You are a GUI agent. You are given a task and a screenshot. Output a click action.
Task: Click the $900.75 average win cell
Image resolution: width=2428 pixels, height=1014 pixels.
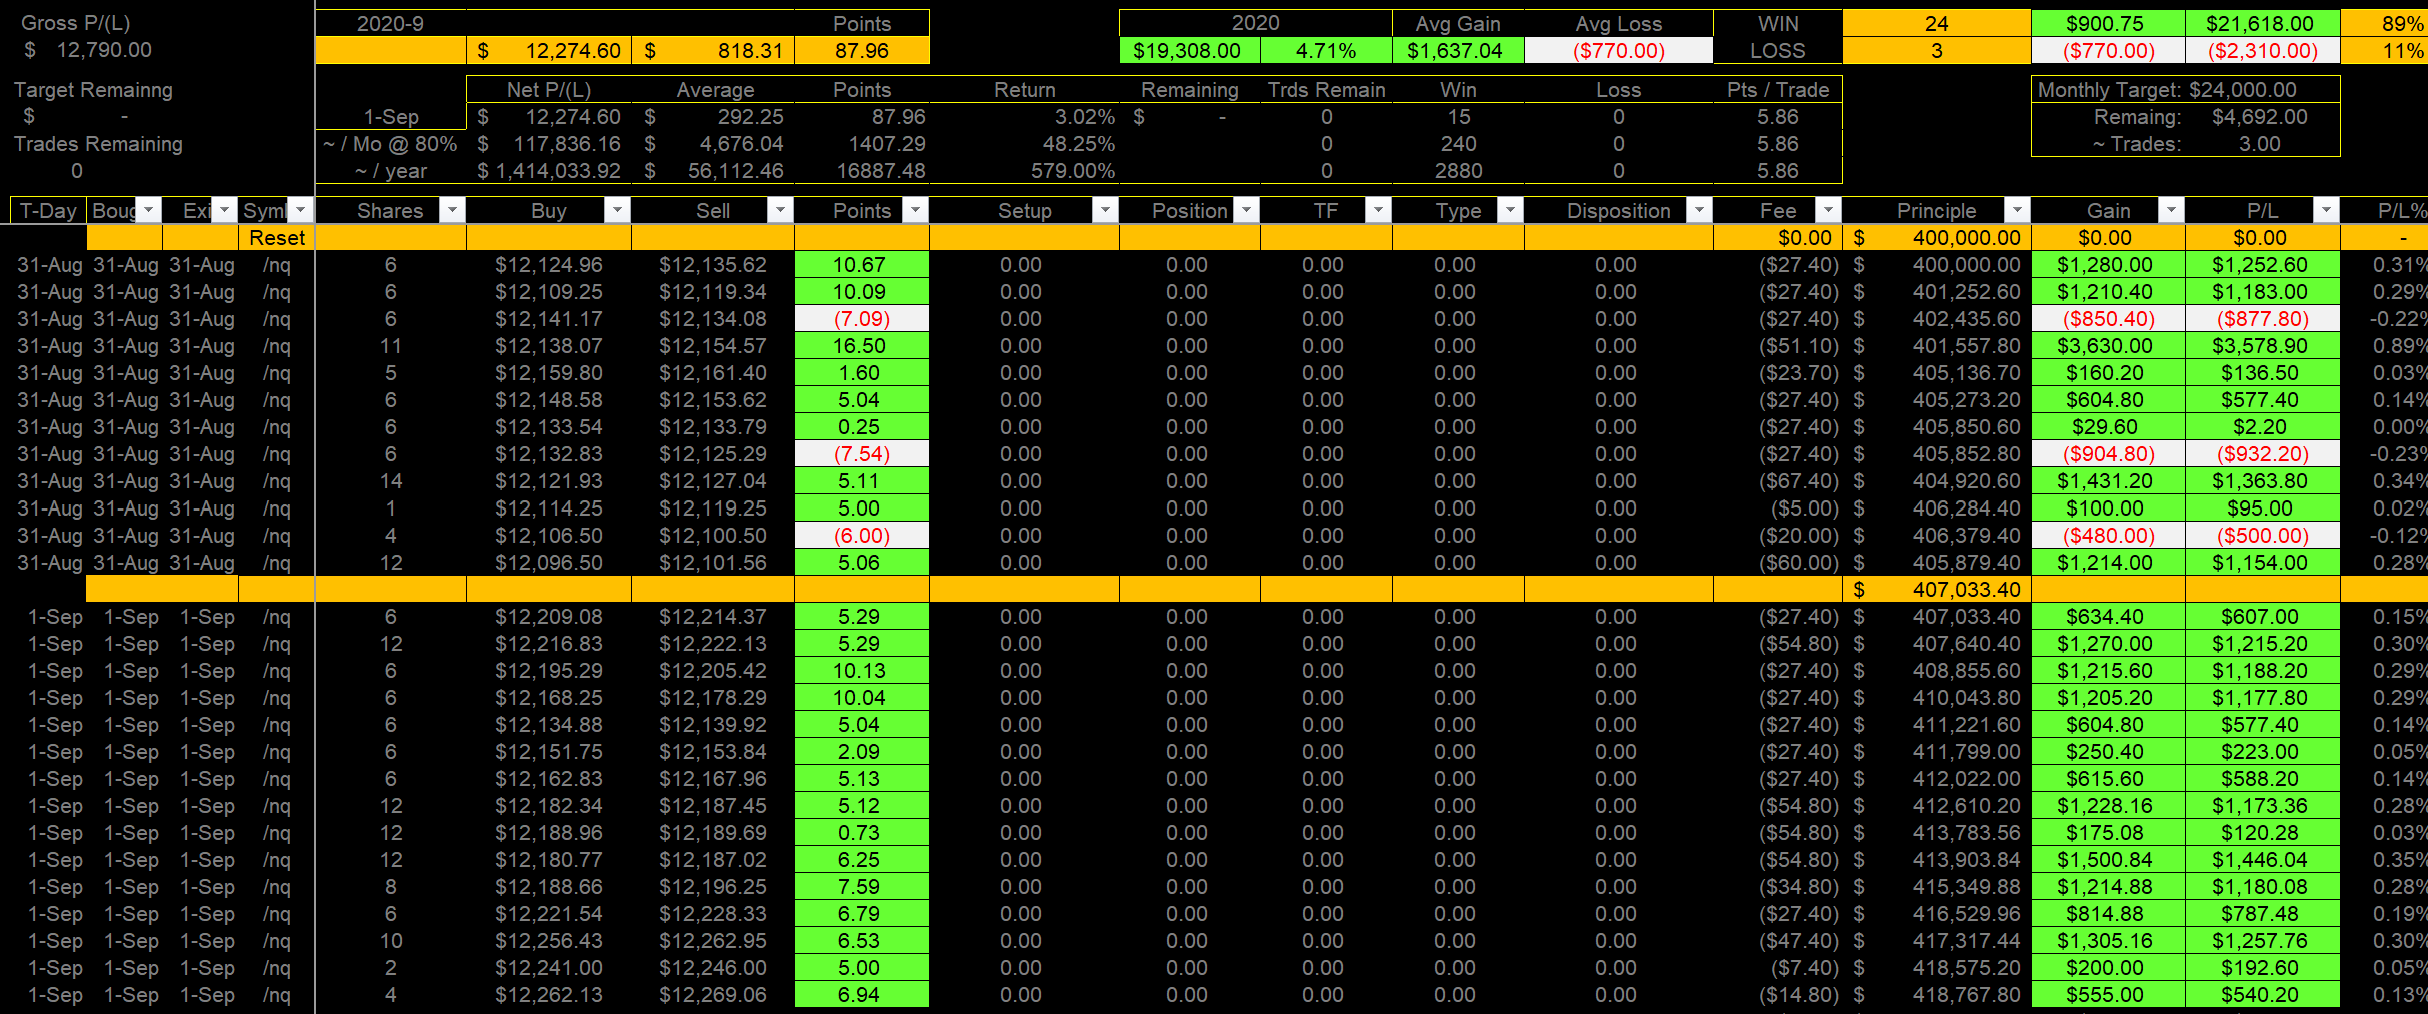point(2108,23)
